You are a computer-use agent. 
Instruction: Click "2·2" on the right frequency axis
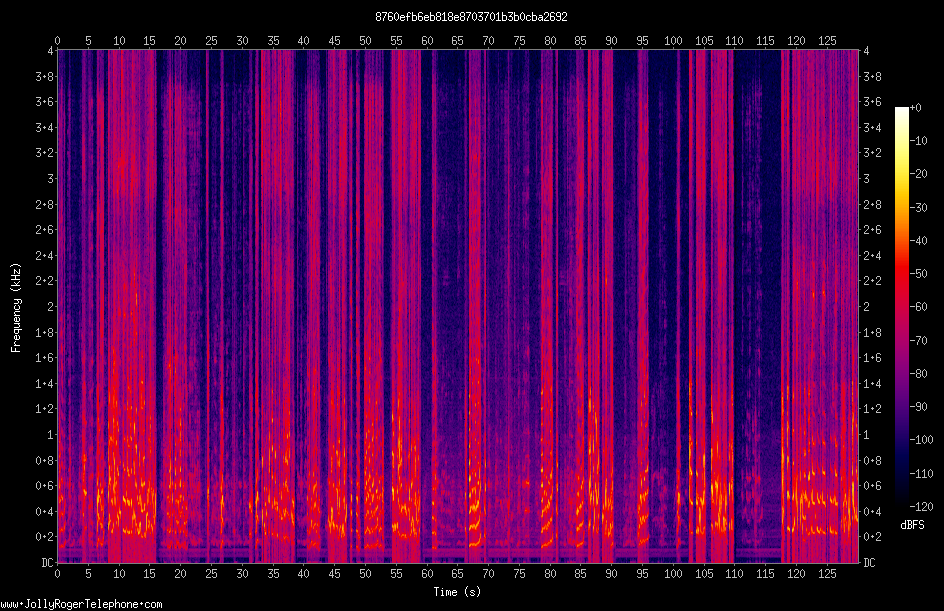[x=872, y=281]
